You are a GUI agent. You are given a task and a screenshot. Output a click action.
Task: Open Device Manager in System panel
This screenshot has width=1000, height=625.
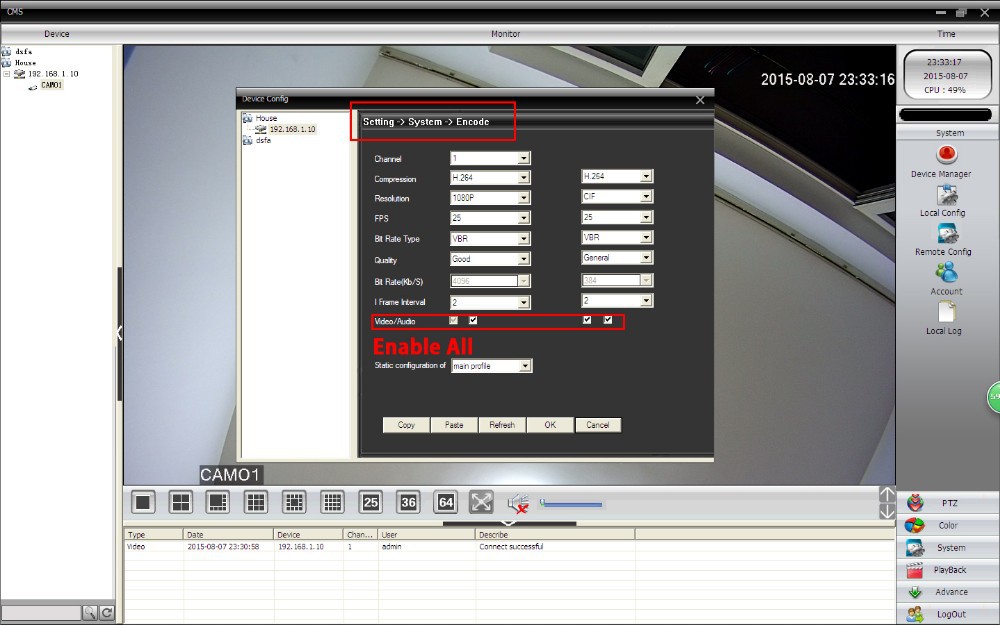(946, 155)
